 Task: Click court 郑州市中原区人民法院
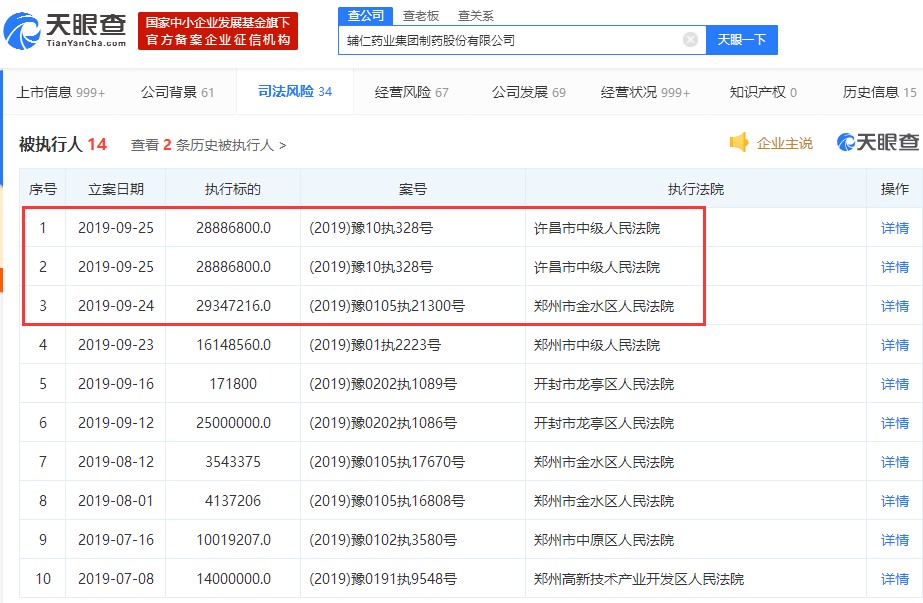coord(604,540)
